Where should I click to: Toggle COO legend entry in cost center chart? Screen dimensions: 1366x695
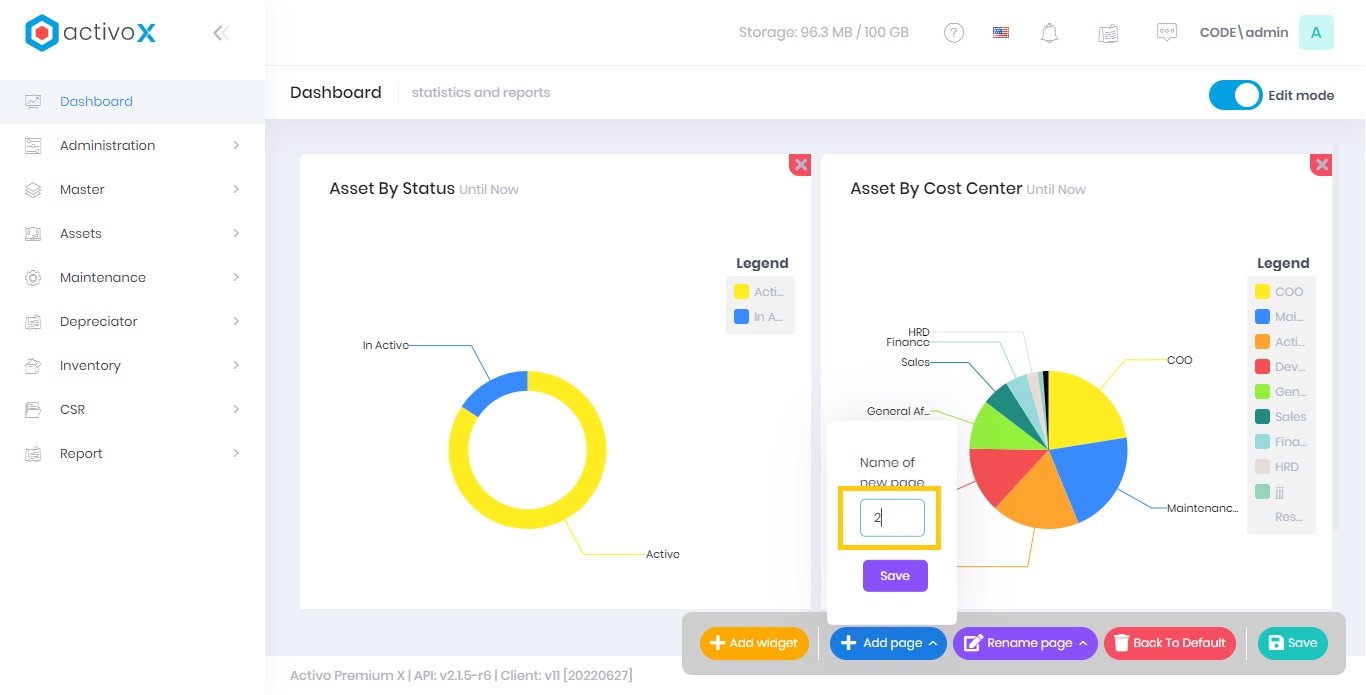pos(1280,292)
